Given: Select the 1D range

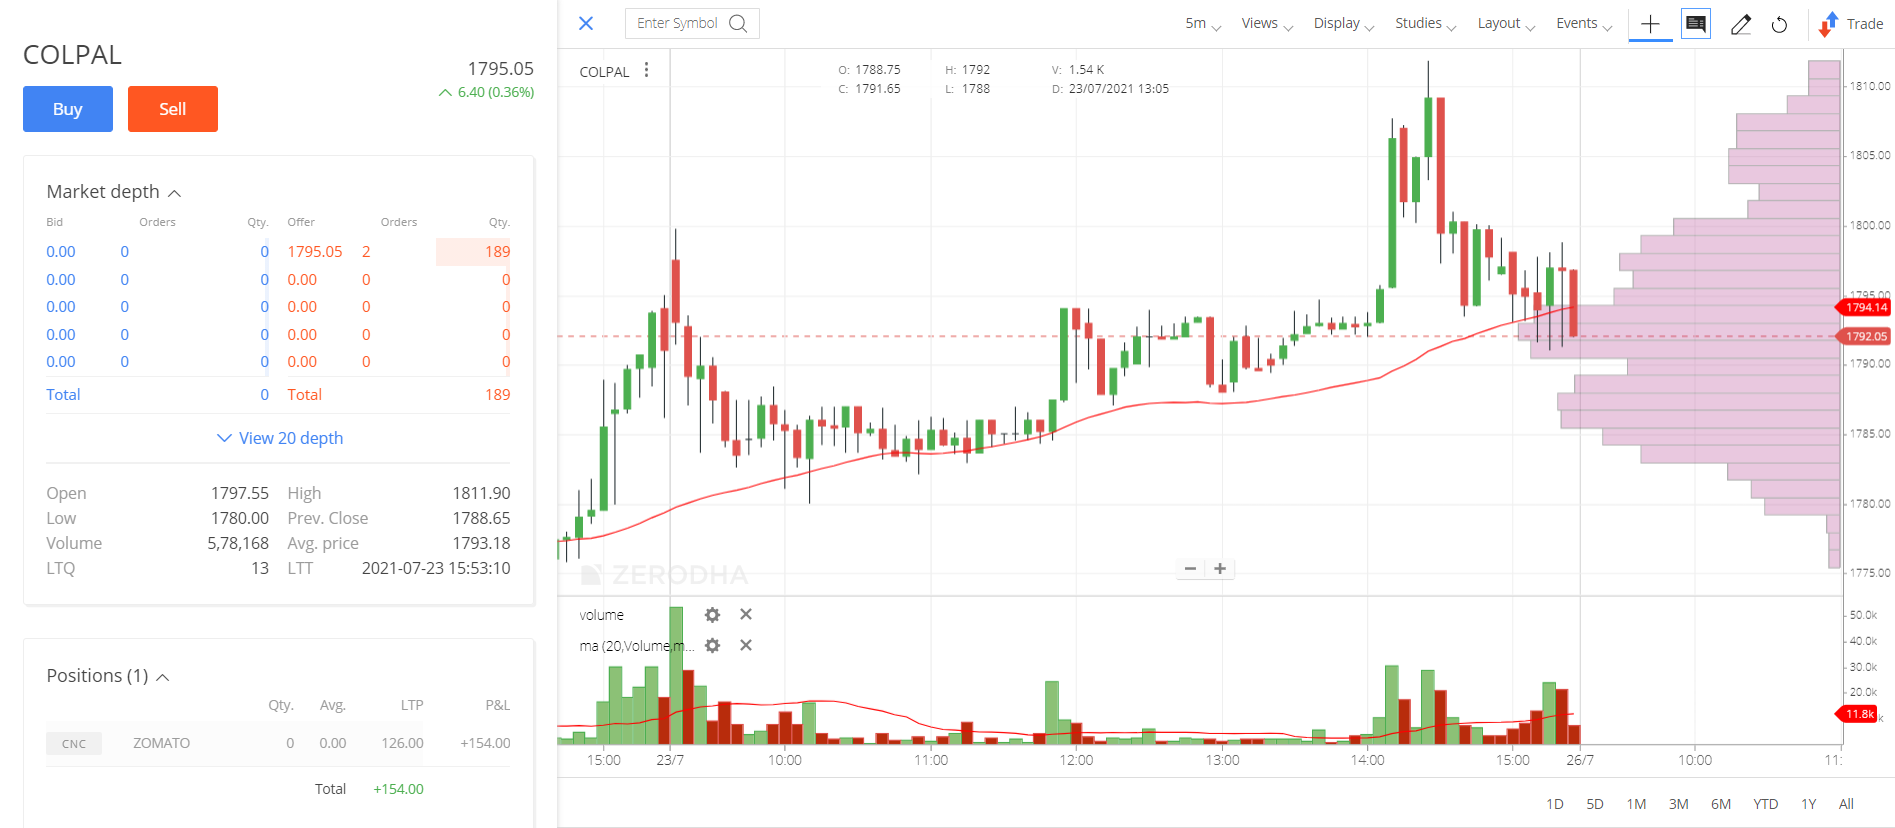Looking at the screenshot, I should click(1555, 804).
